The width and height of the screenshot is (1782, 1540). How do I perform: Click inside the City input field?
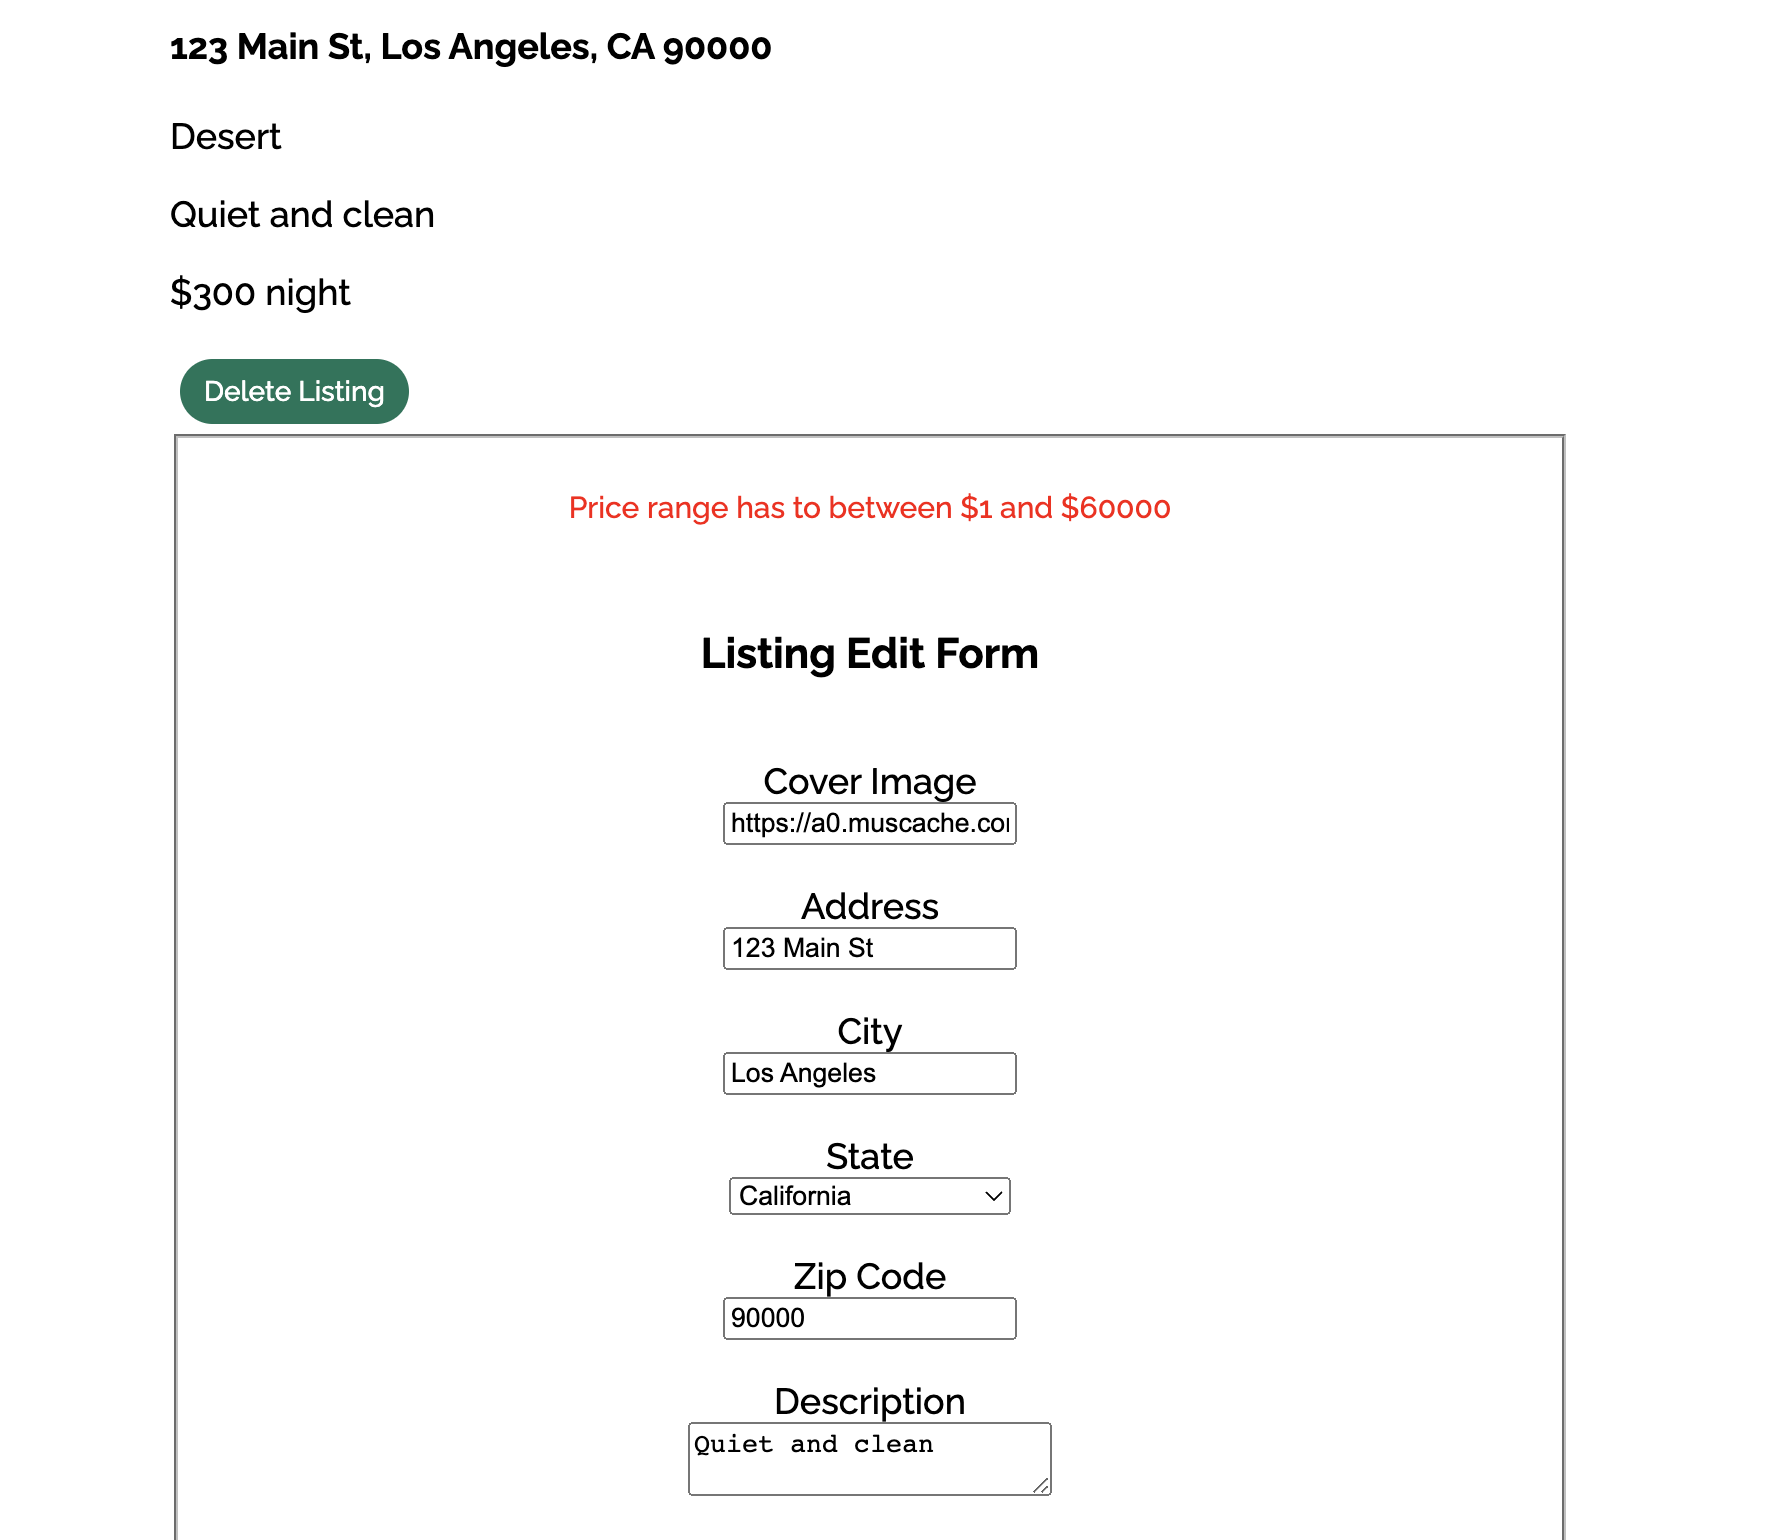click(869, 1073)
